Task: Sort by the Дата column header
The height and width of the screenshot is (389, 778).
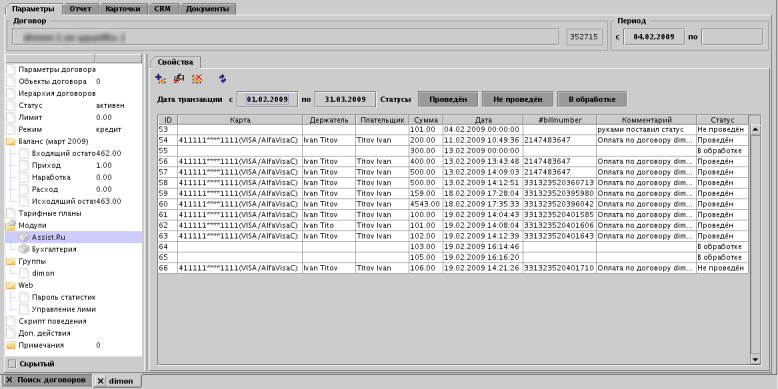Action: pyautogui.click(x=483, y=120)
